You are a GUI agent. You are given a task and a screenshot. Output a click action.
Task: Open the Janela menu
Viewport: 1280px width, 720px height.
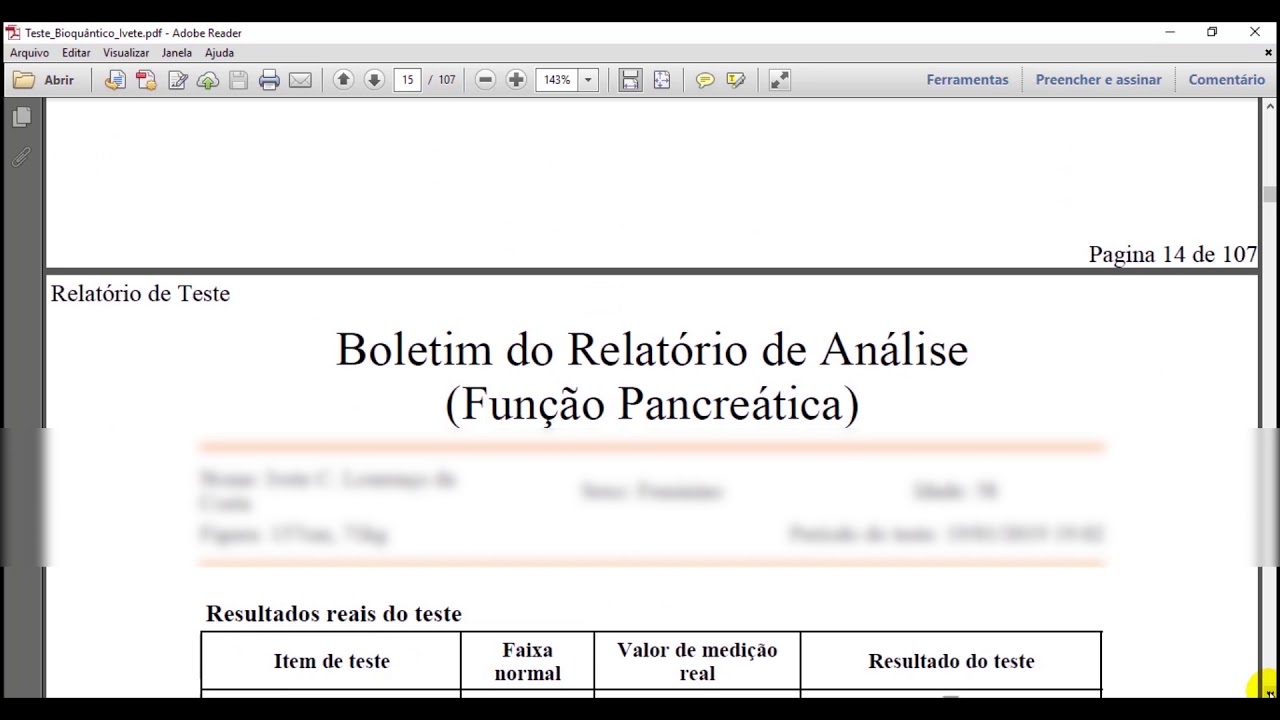(176, 53)
